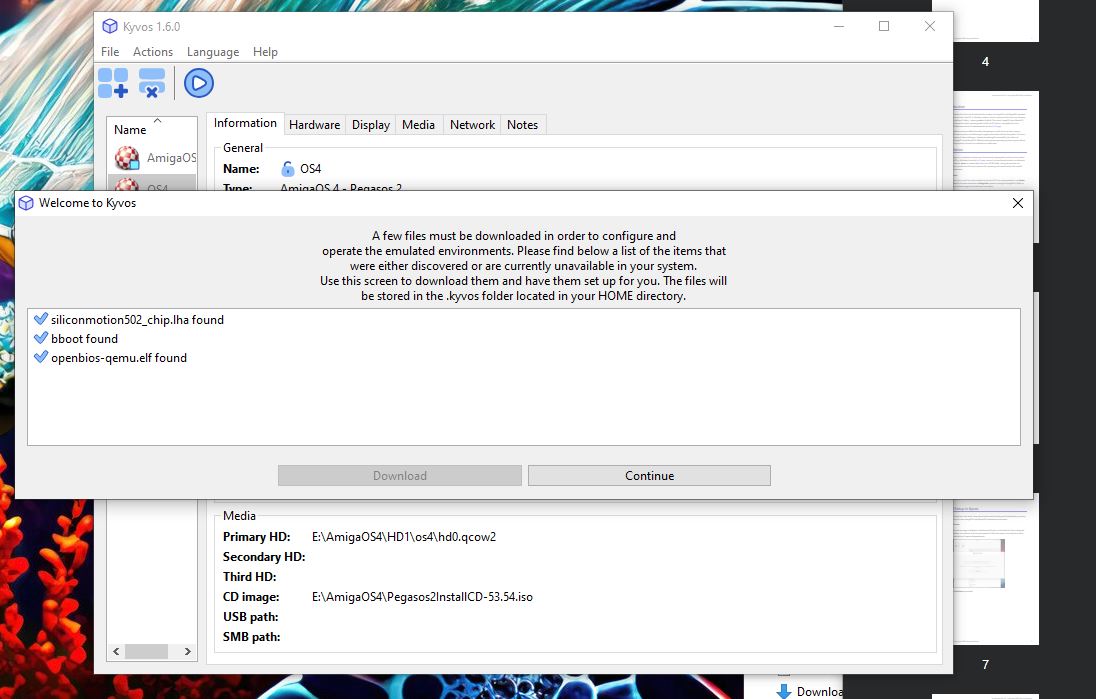Viewport: 1096px width, 699px height.
Task: Click the right arrow of horizontal scrollbar
Action: click(x=188, y=651)
